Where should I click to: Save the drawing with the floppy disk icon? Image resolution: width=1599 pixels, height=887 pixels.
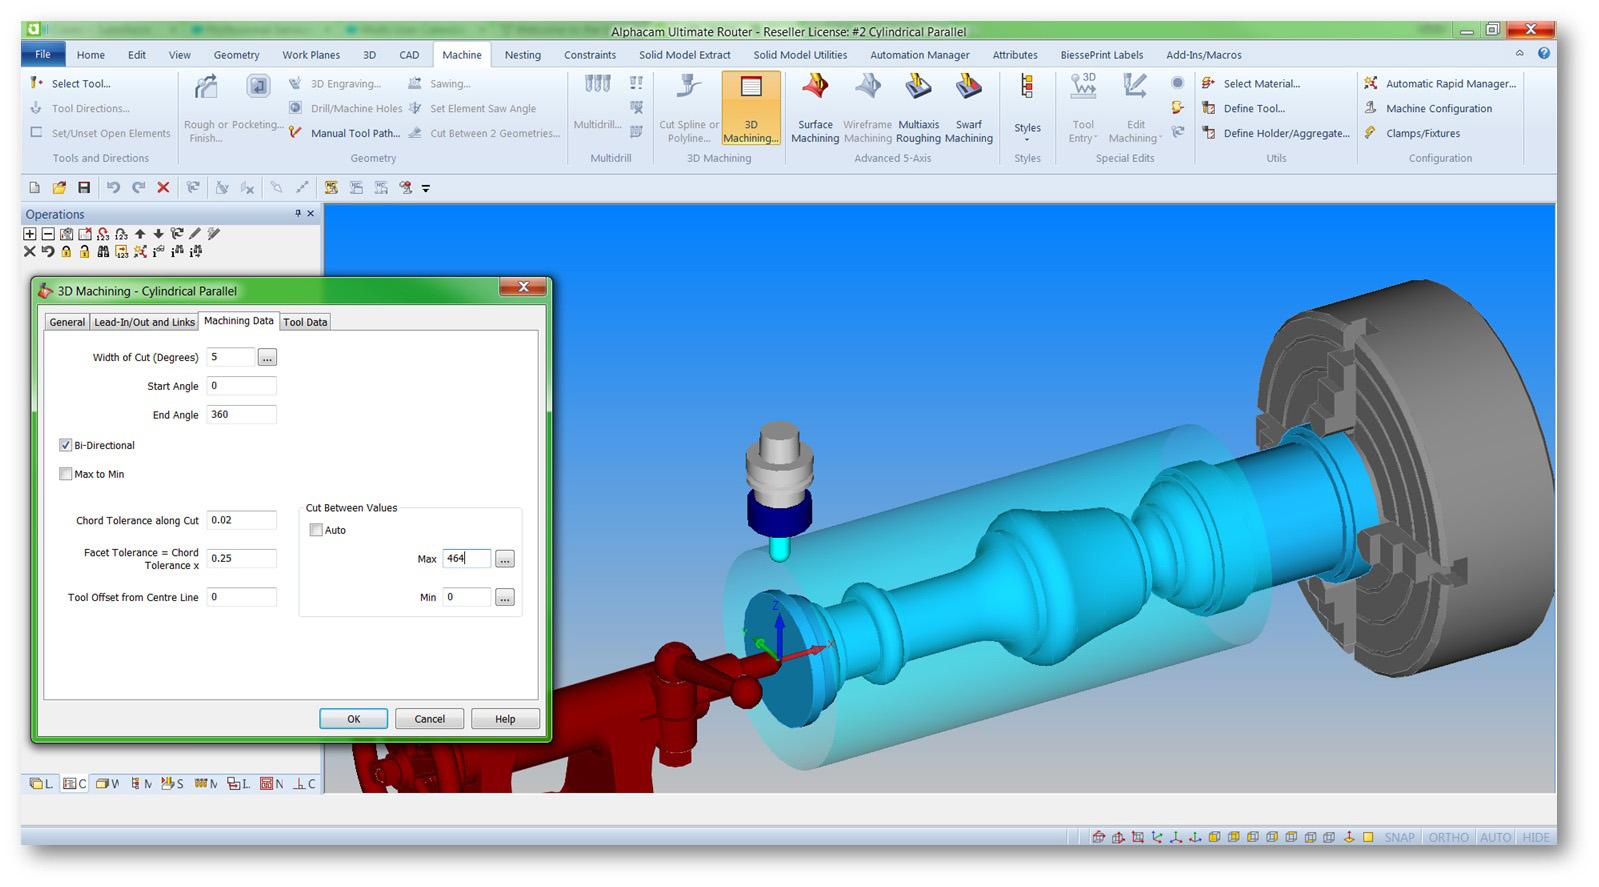84,188
